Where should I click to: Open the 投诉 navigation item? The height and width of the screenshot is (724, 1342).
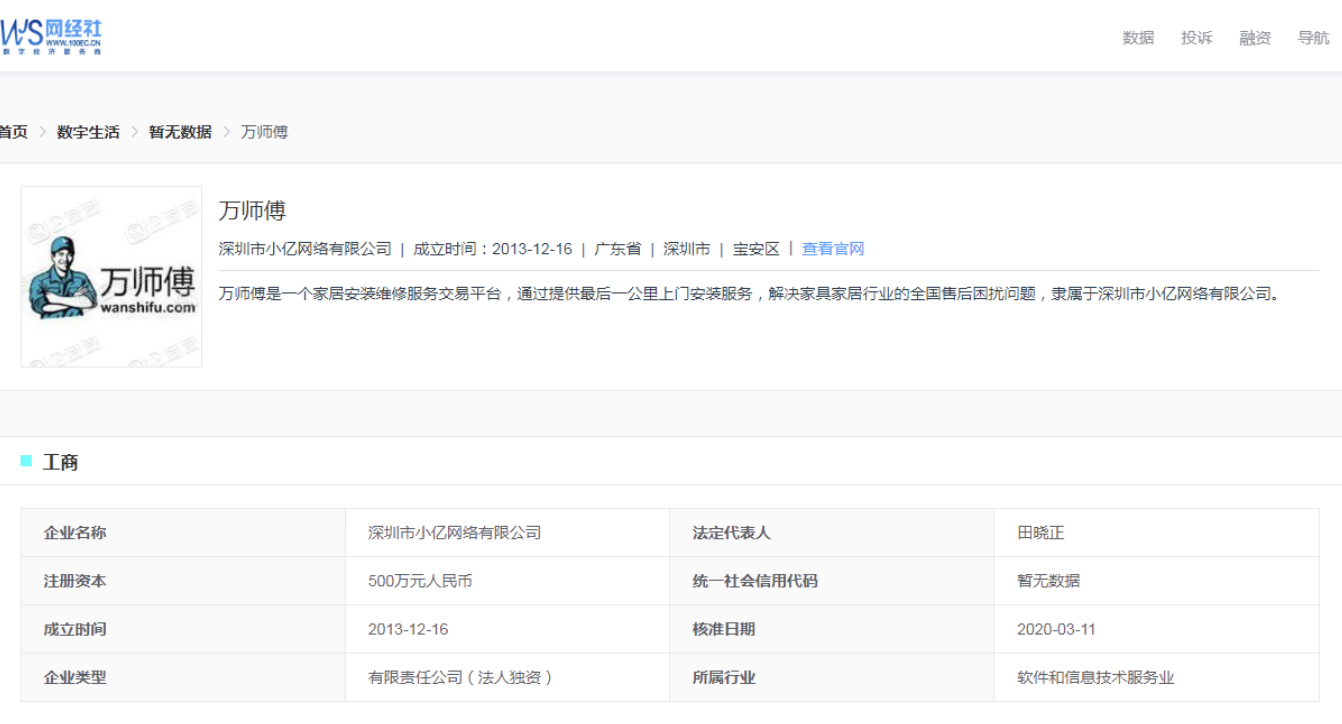click(x=1196, y=38)
